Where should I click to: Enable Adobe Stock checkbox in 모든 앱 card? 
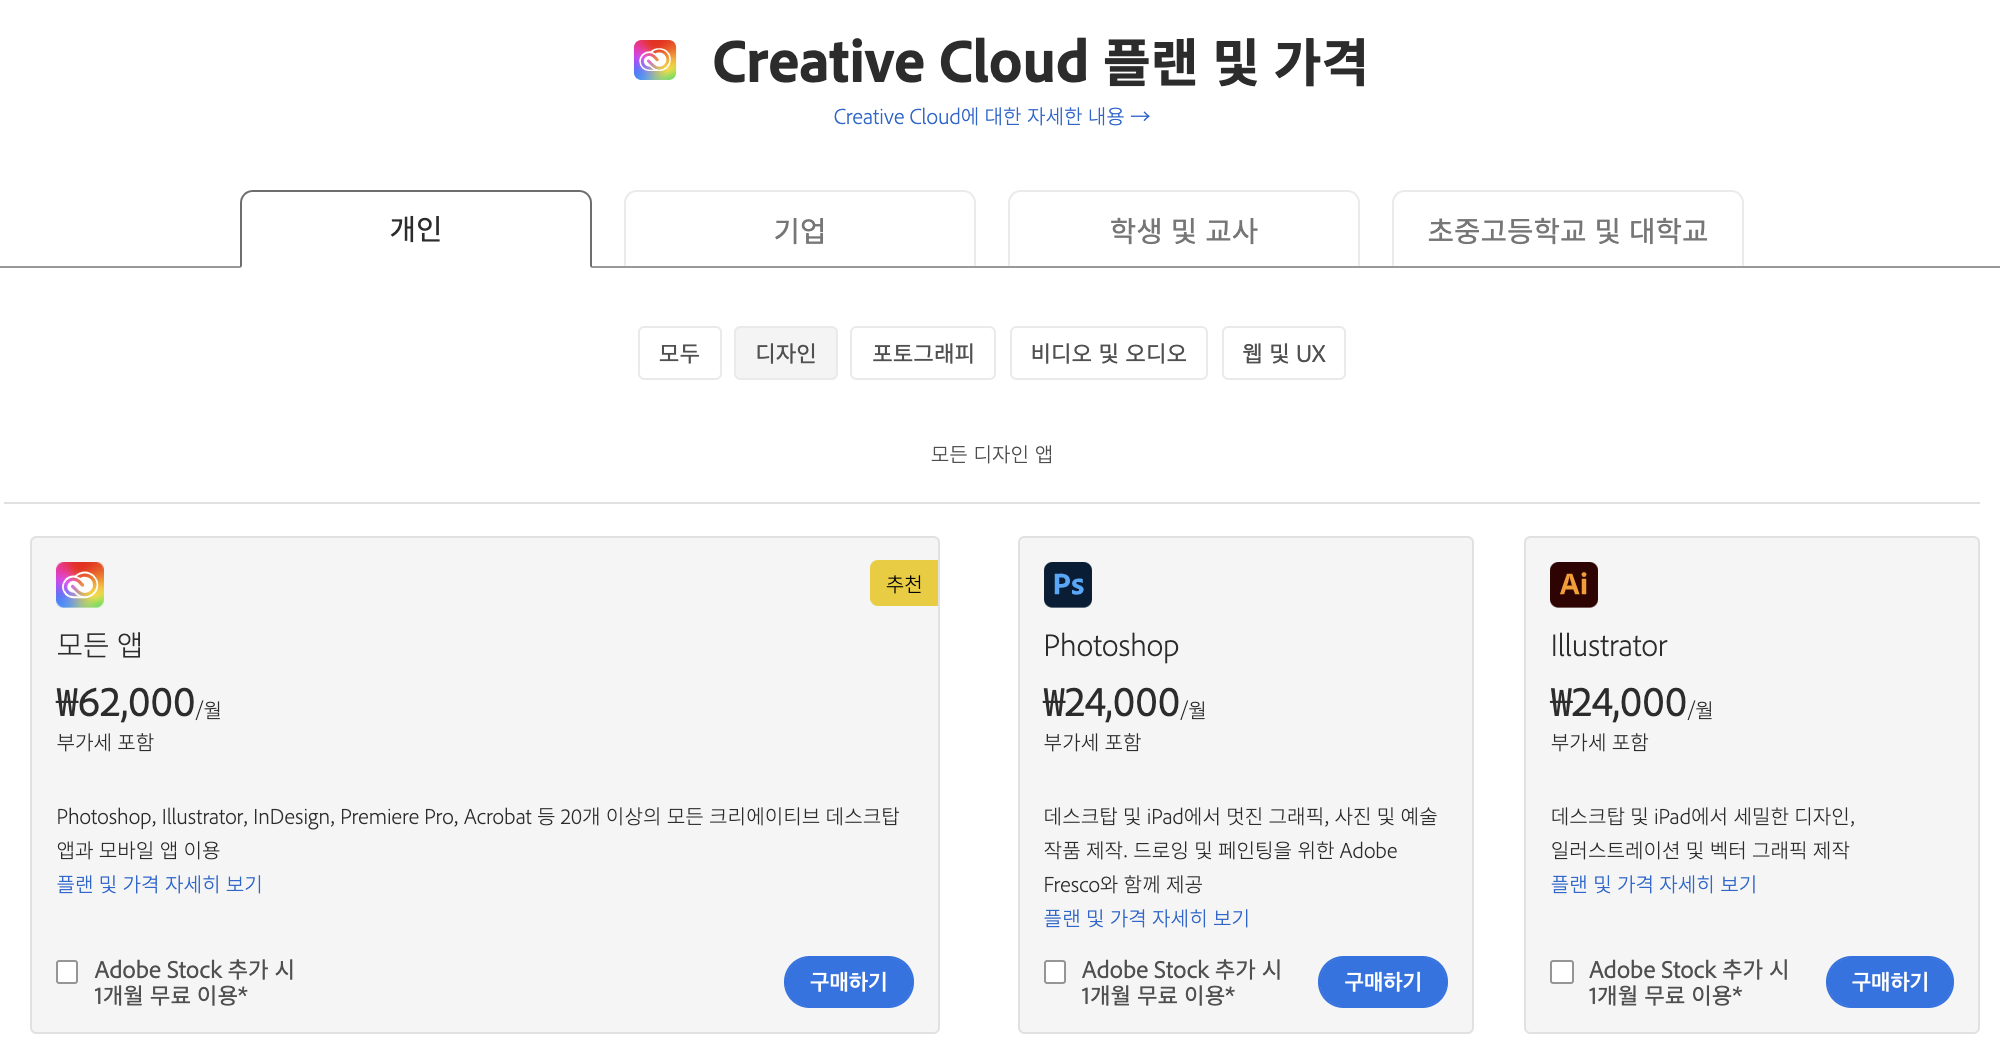pyautogui.click(x=67, y=972)
